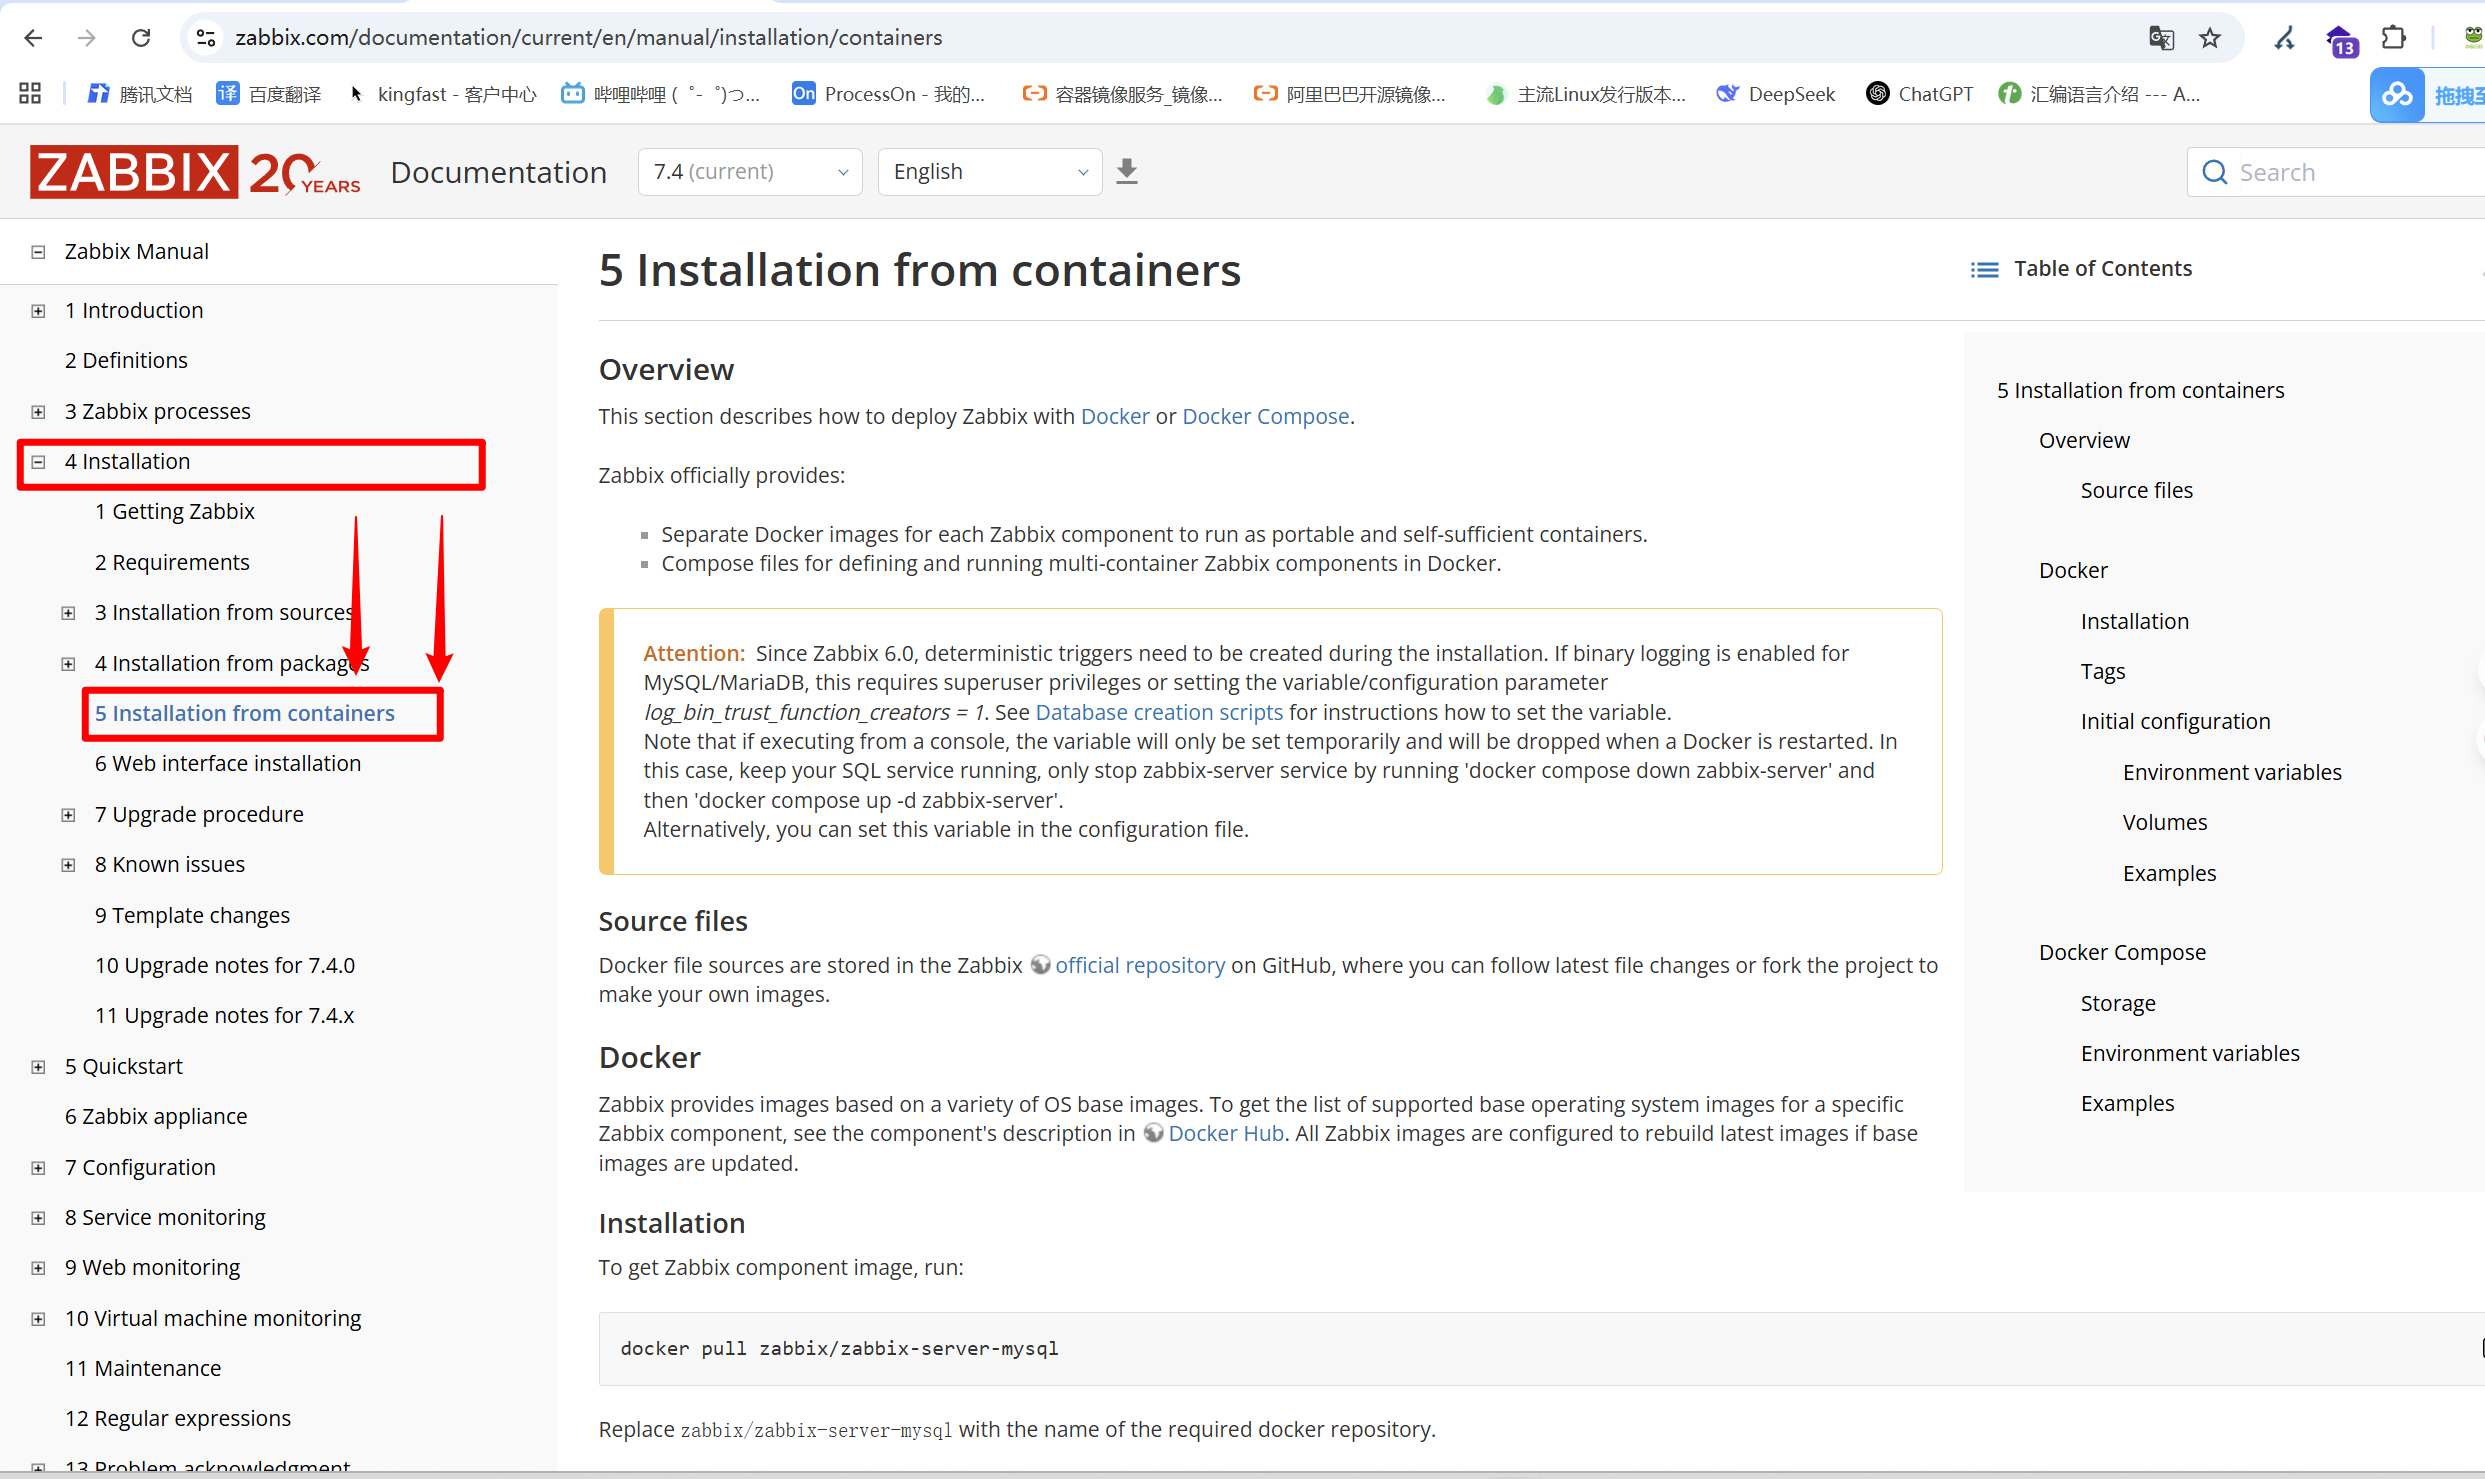
Task: Open 6 Web interface installation page
Action: click(x=228, y=764)
